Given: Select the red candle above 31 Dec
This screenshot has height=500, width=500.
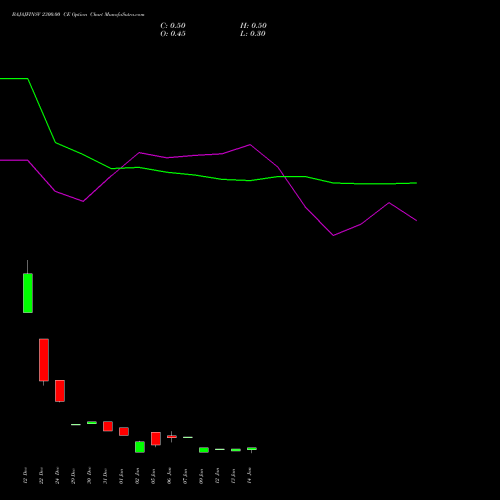Looking at the screenshot, I should coord(108,426).
